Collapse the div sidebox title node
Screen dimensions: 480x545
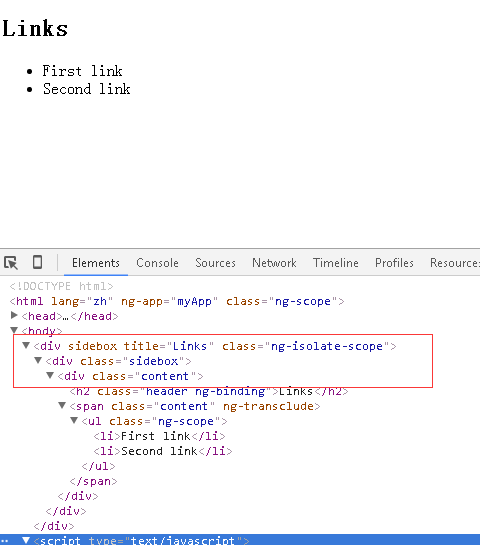pyautogui.click(x=26, y=345)
